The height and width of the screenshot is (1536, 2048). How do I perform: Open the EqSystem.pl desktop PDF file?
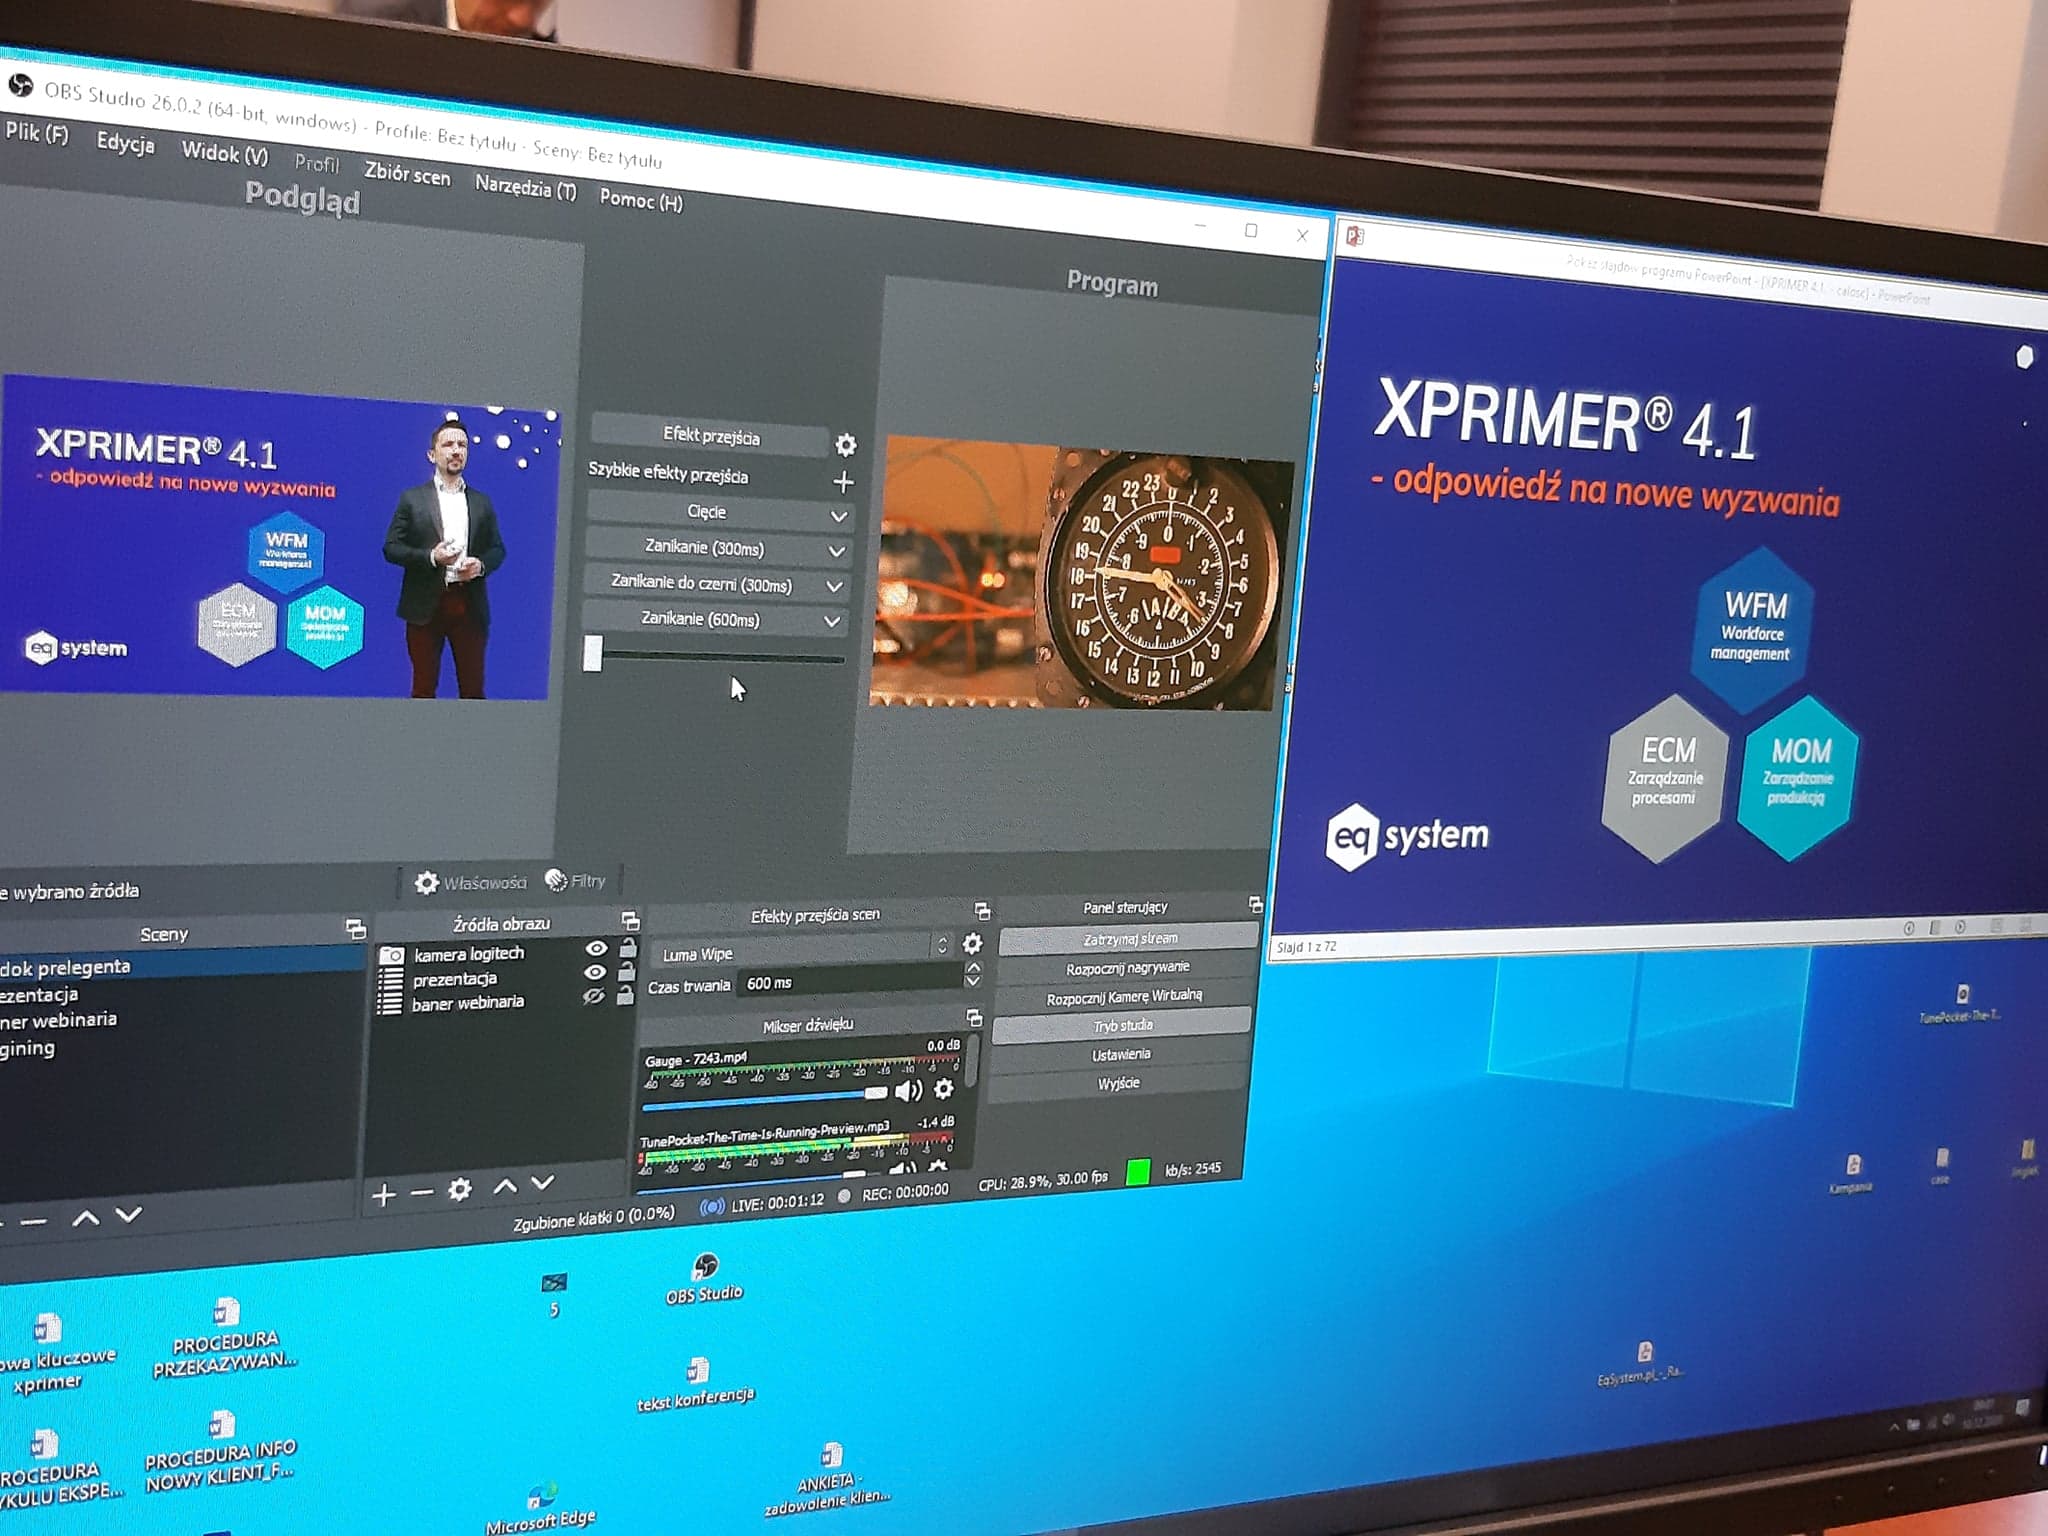tap(1642, 1364)
